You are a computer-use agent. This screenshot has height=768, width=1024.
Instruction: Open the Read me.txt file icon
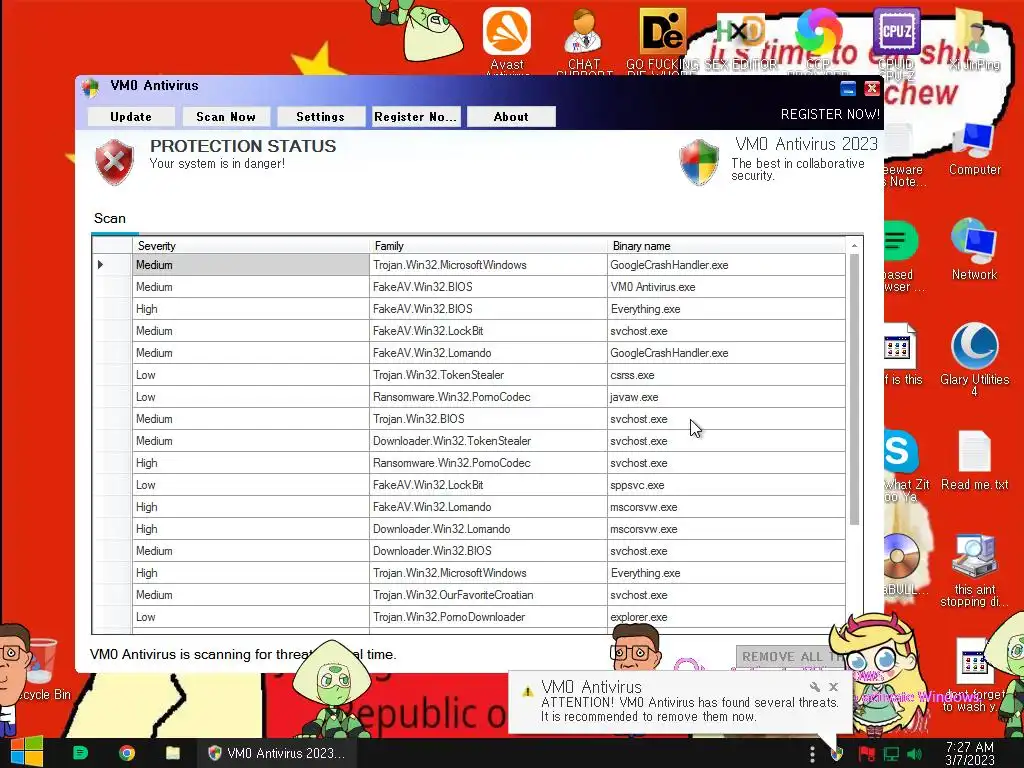974,460
